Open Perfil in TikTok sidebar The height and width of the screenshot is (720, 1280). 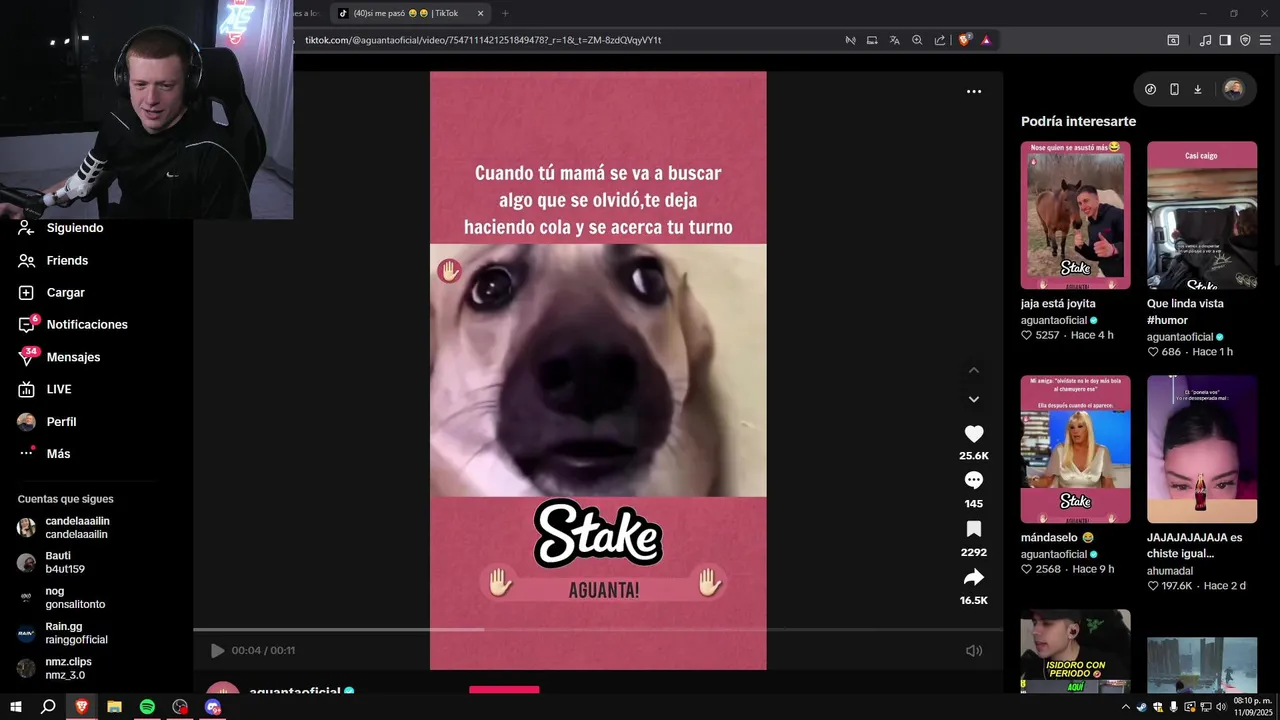60,422
